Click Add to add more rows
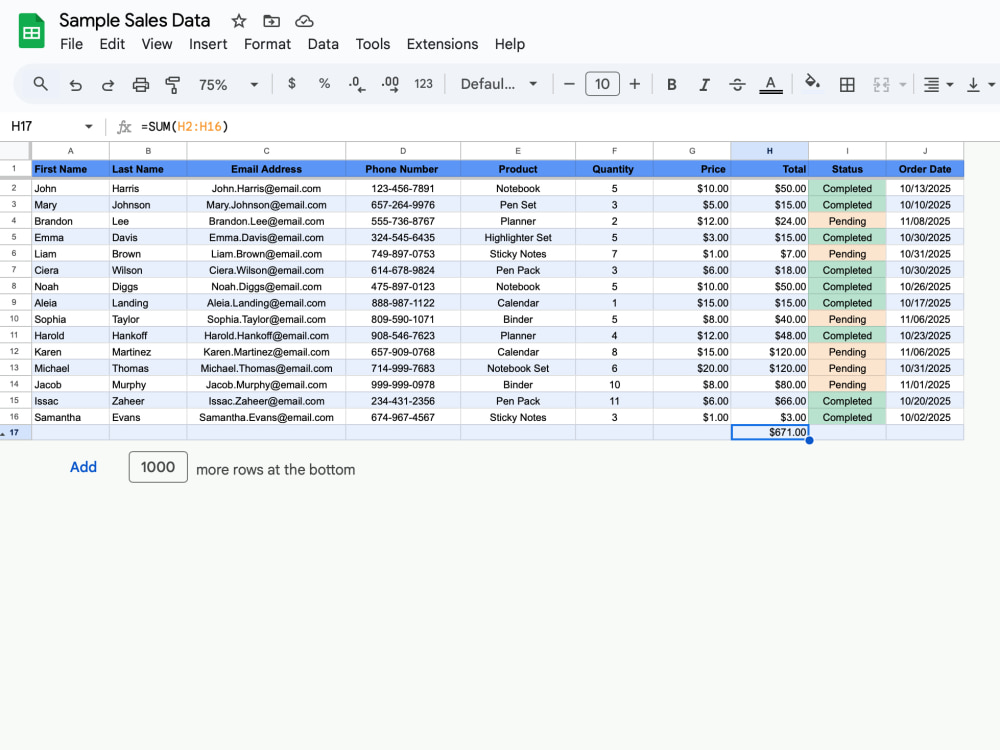The width and height of the screenshot is (1000, 750). coord(84,467)
